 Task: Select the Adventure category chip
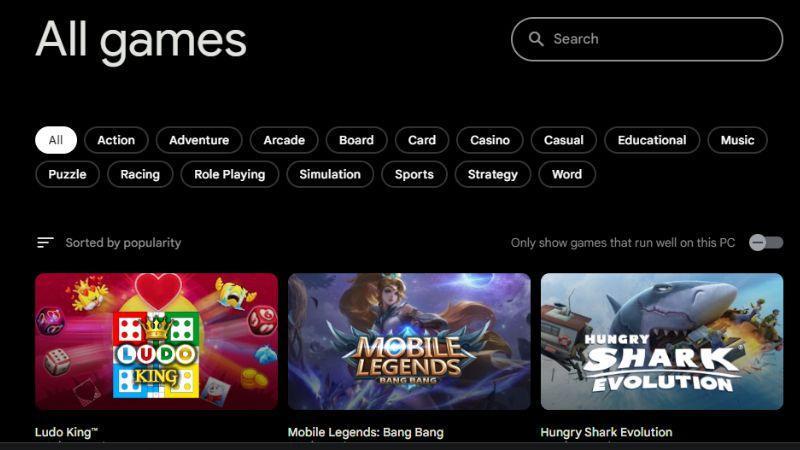199,140
